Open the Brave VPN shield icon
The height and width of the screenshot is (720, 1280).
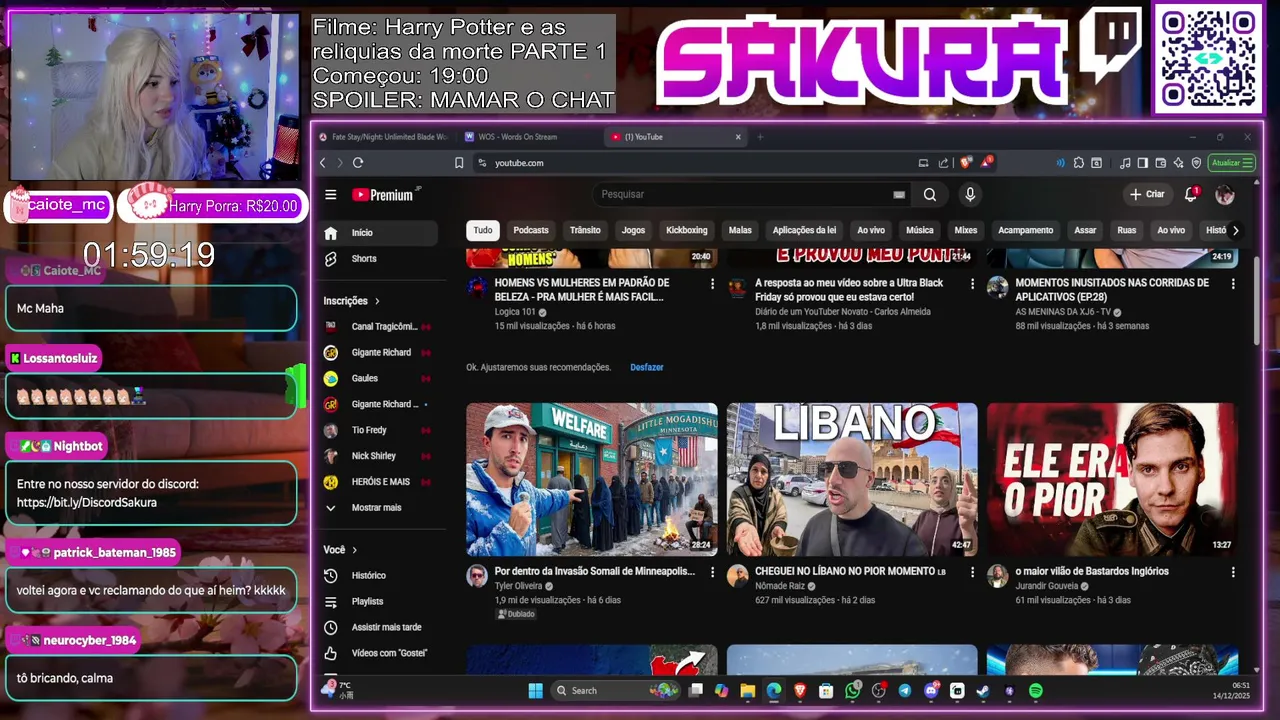(1196, 163)
